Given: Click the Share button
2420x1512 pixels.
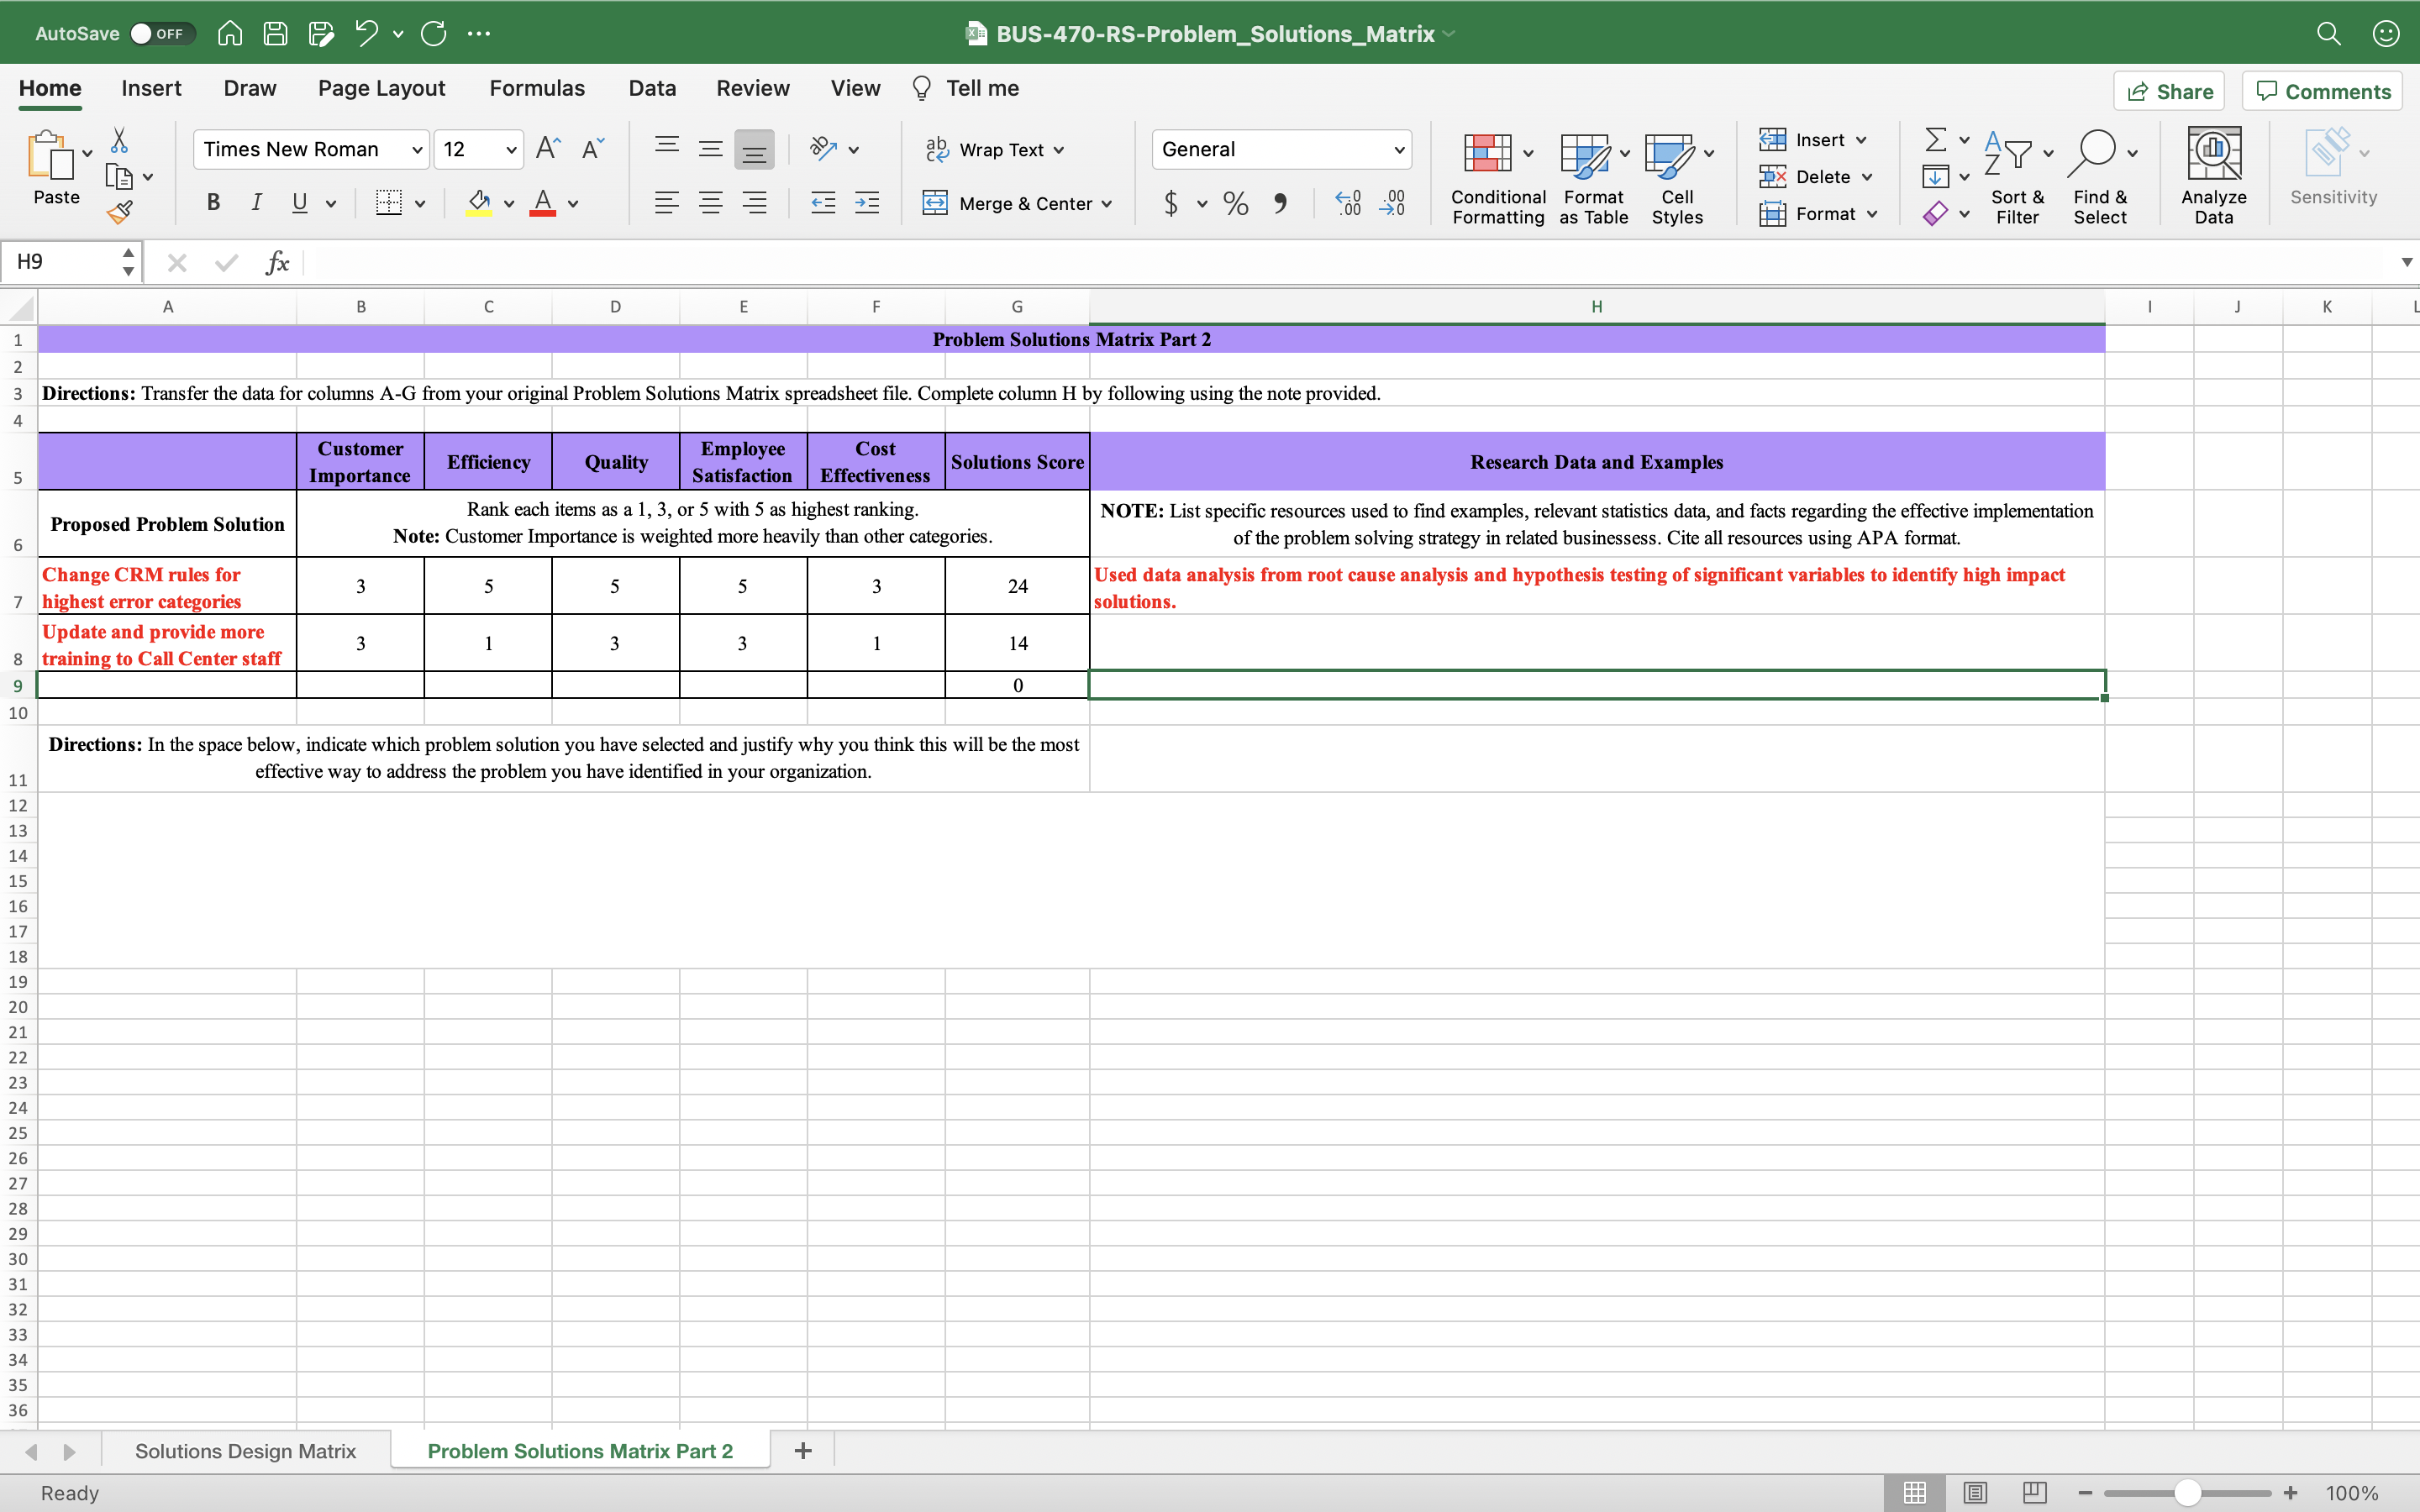Looking at the screenshot, I should 2169,91.
